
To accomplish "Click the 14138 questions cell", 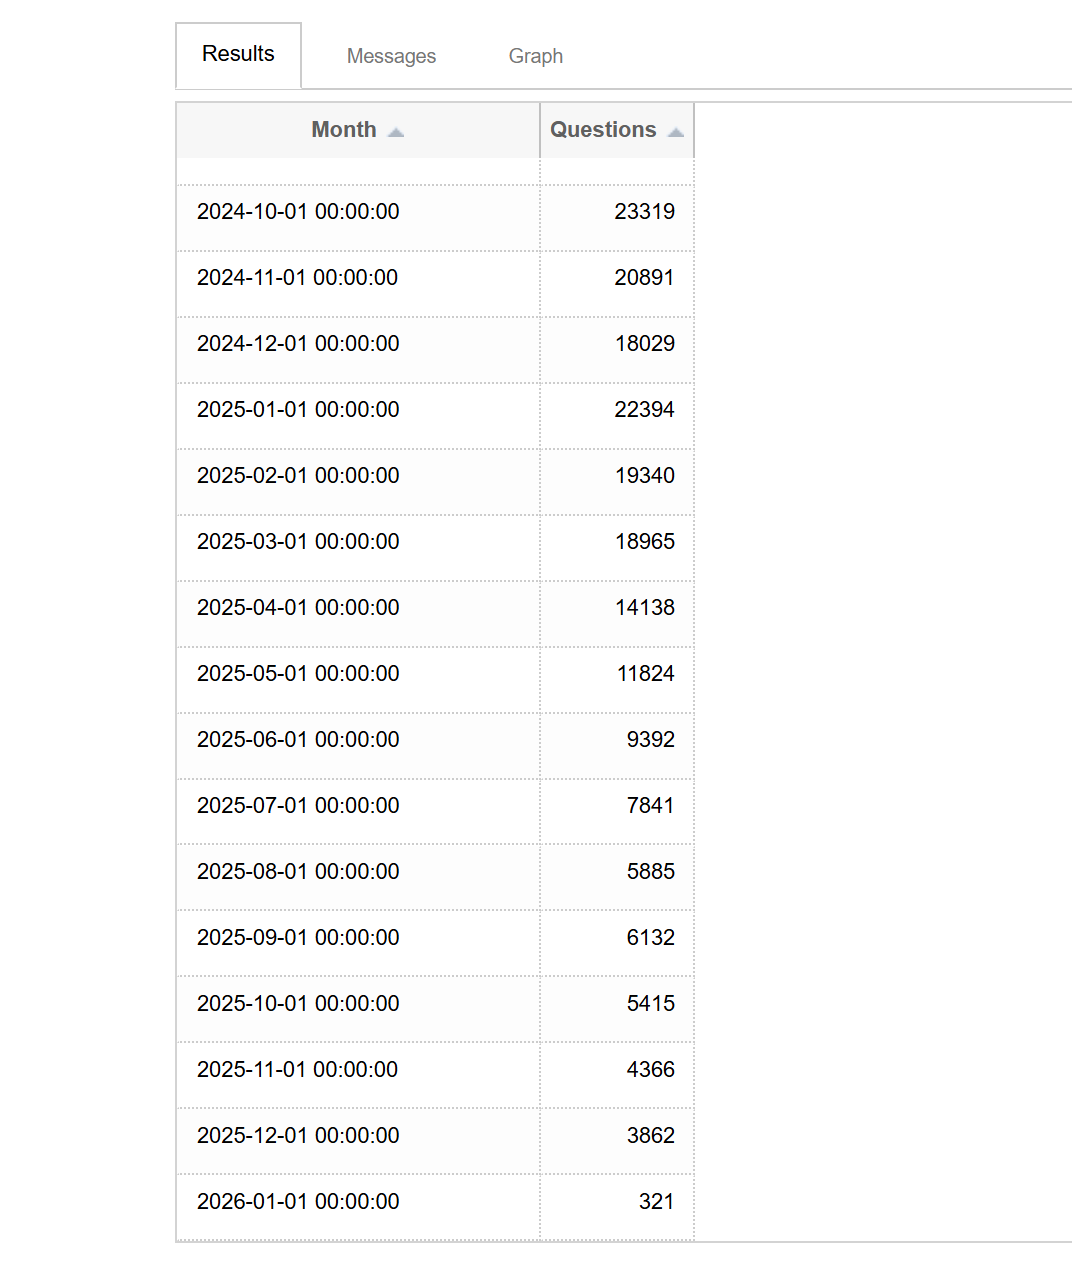I will click(644, 608).
